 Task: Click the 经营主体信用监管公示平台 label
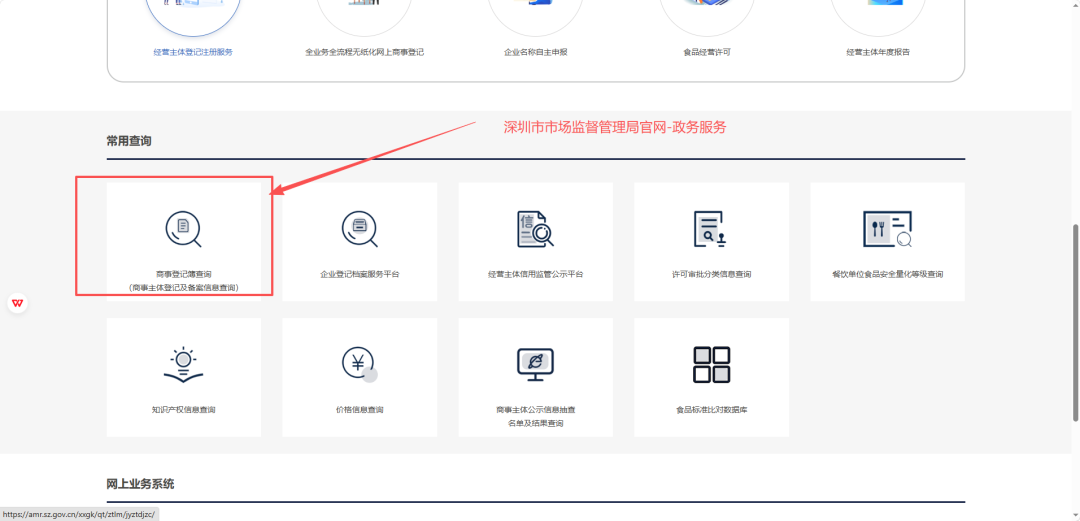(535, 274)
